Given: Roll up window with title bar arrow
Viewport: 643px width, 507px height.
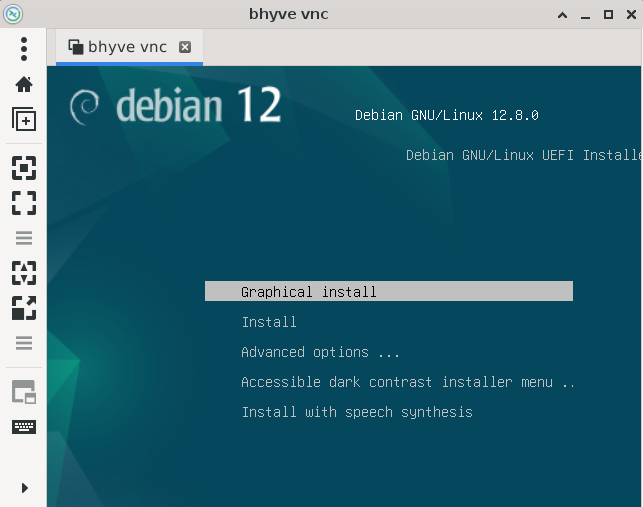Looking at the screenshot, I should click(563, 15).
